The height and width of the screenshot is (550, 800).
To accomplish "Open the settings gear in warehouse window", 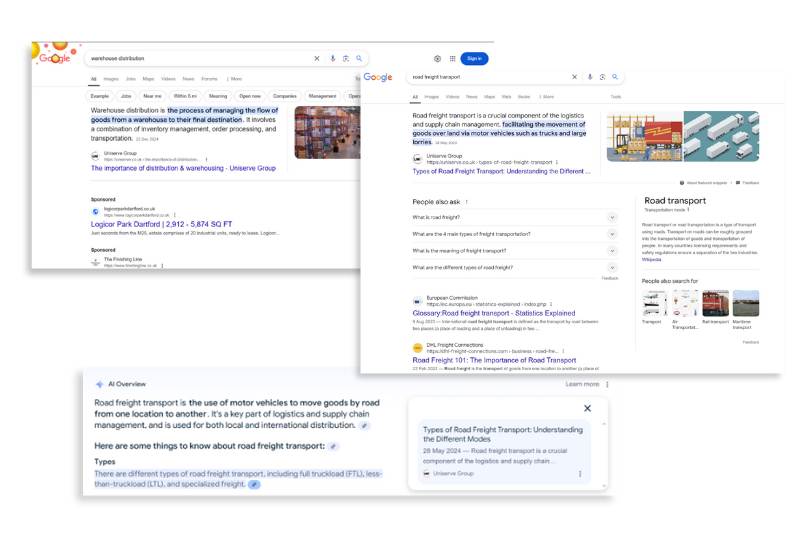I will coord(437,59).
